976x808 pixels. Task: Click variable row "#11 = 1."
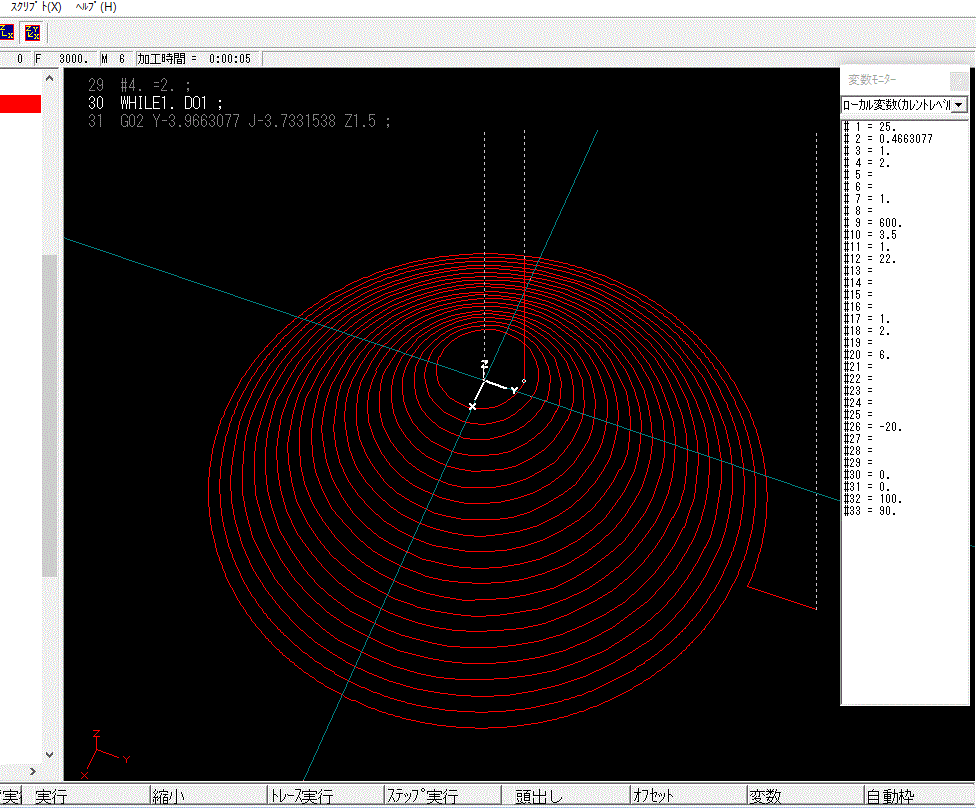point(867,247)
